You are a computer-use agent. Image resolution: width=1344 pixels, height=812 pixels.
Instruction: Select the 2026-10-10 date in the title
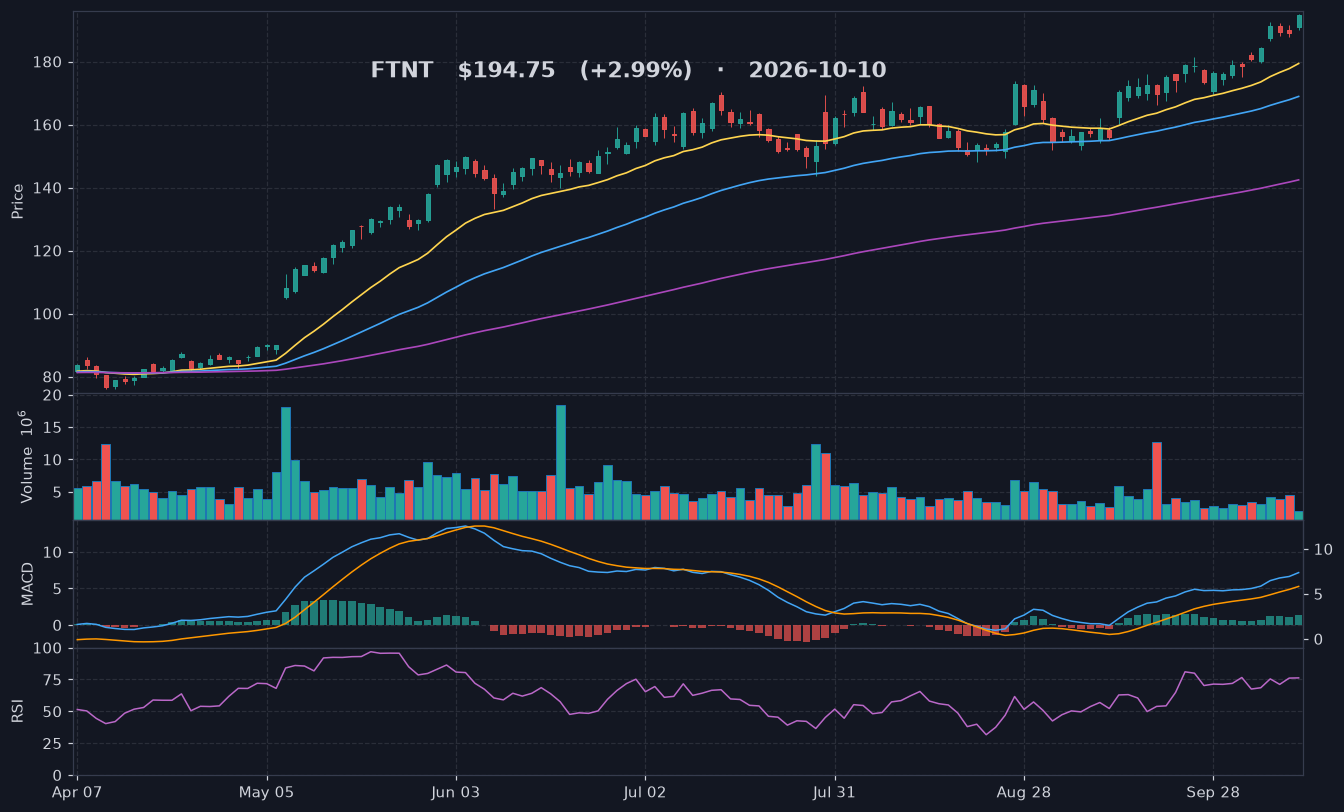(817, 70)
